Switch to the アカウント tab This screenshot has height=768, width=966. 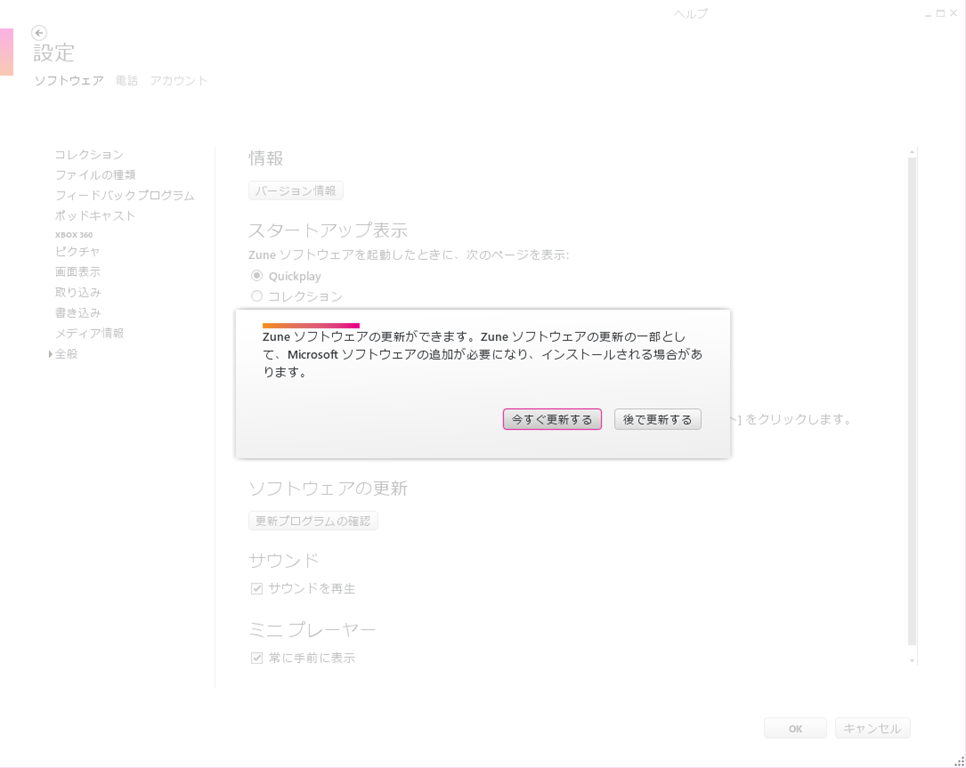(179, 81)
